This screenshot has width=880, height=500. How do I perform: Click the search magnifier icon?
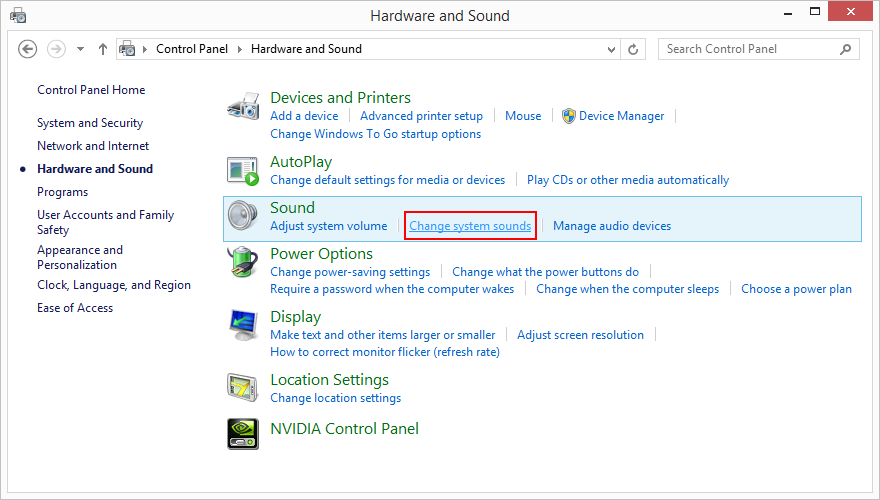[845, 49]
